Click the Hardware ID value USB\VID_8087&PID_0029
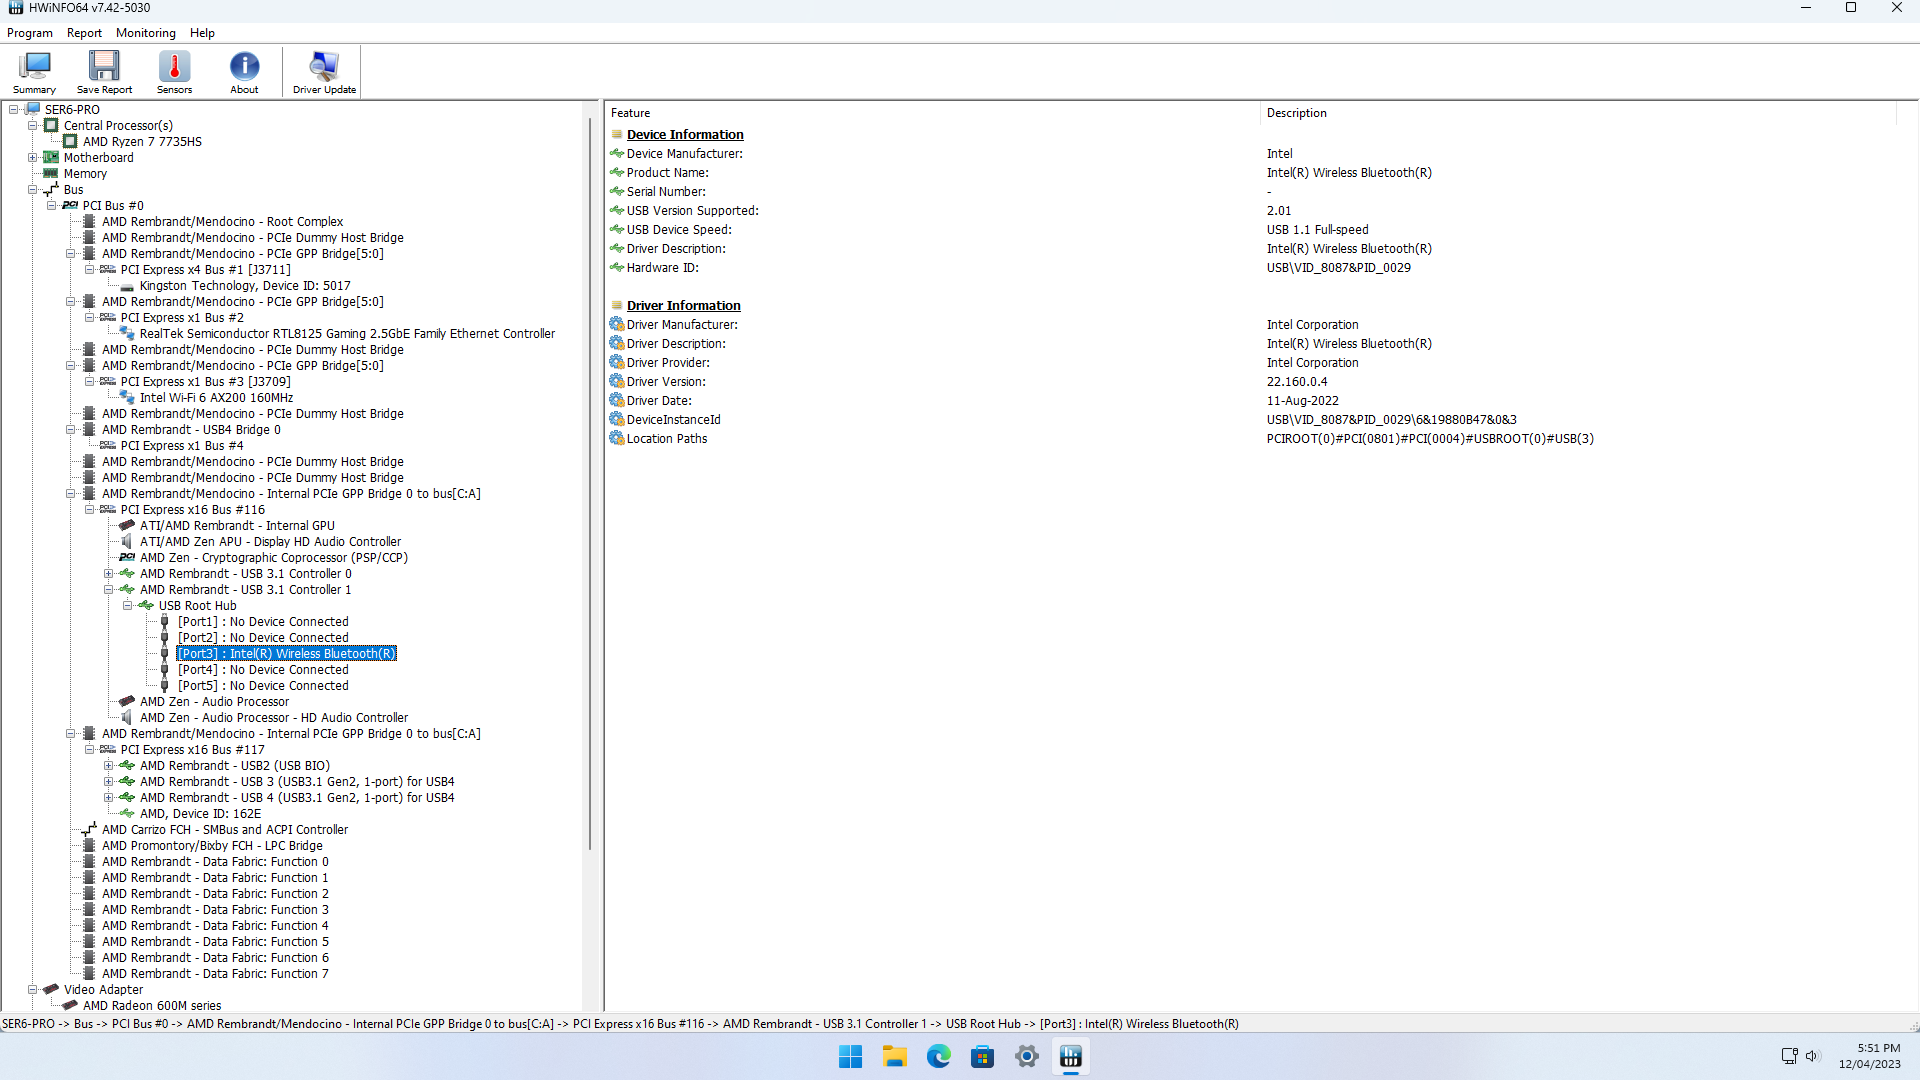1920x1080 pixels. pos(1338,267)
